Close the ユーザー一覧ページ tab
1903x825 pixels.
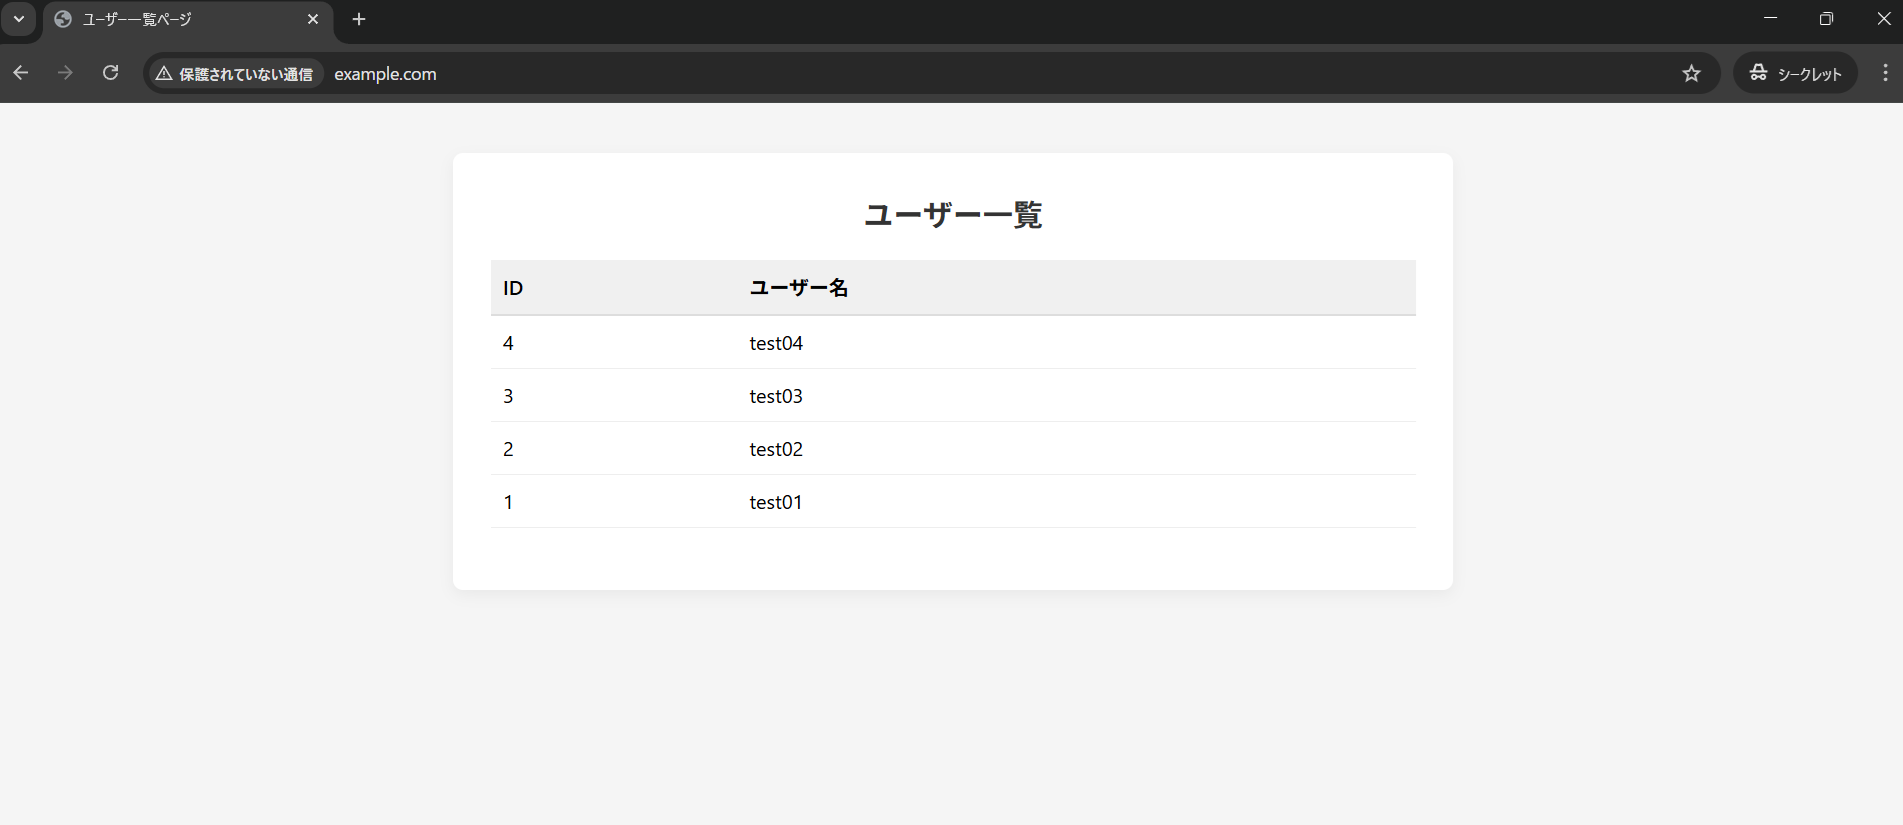click(313, 19)
